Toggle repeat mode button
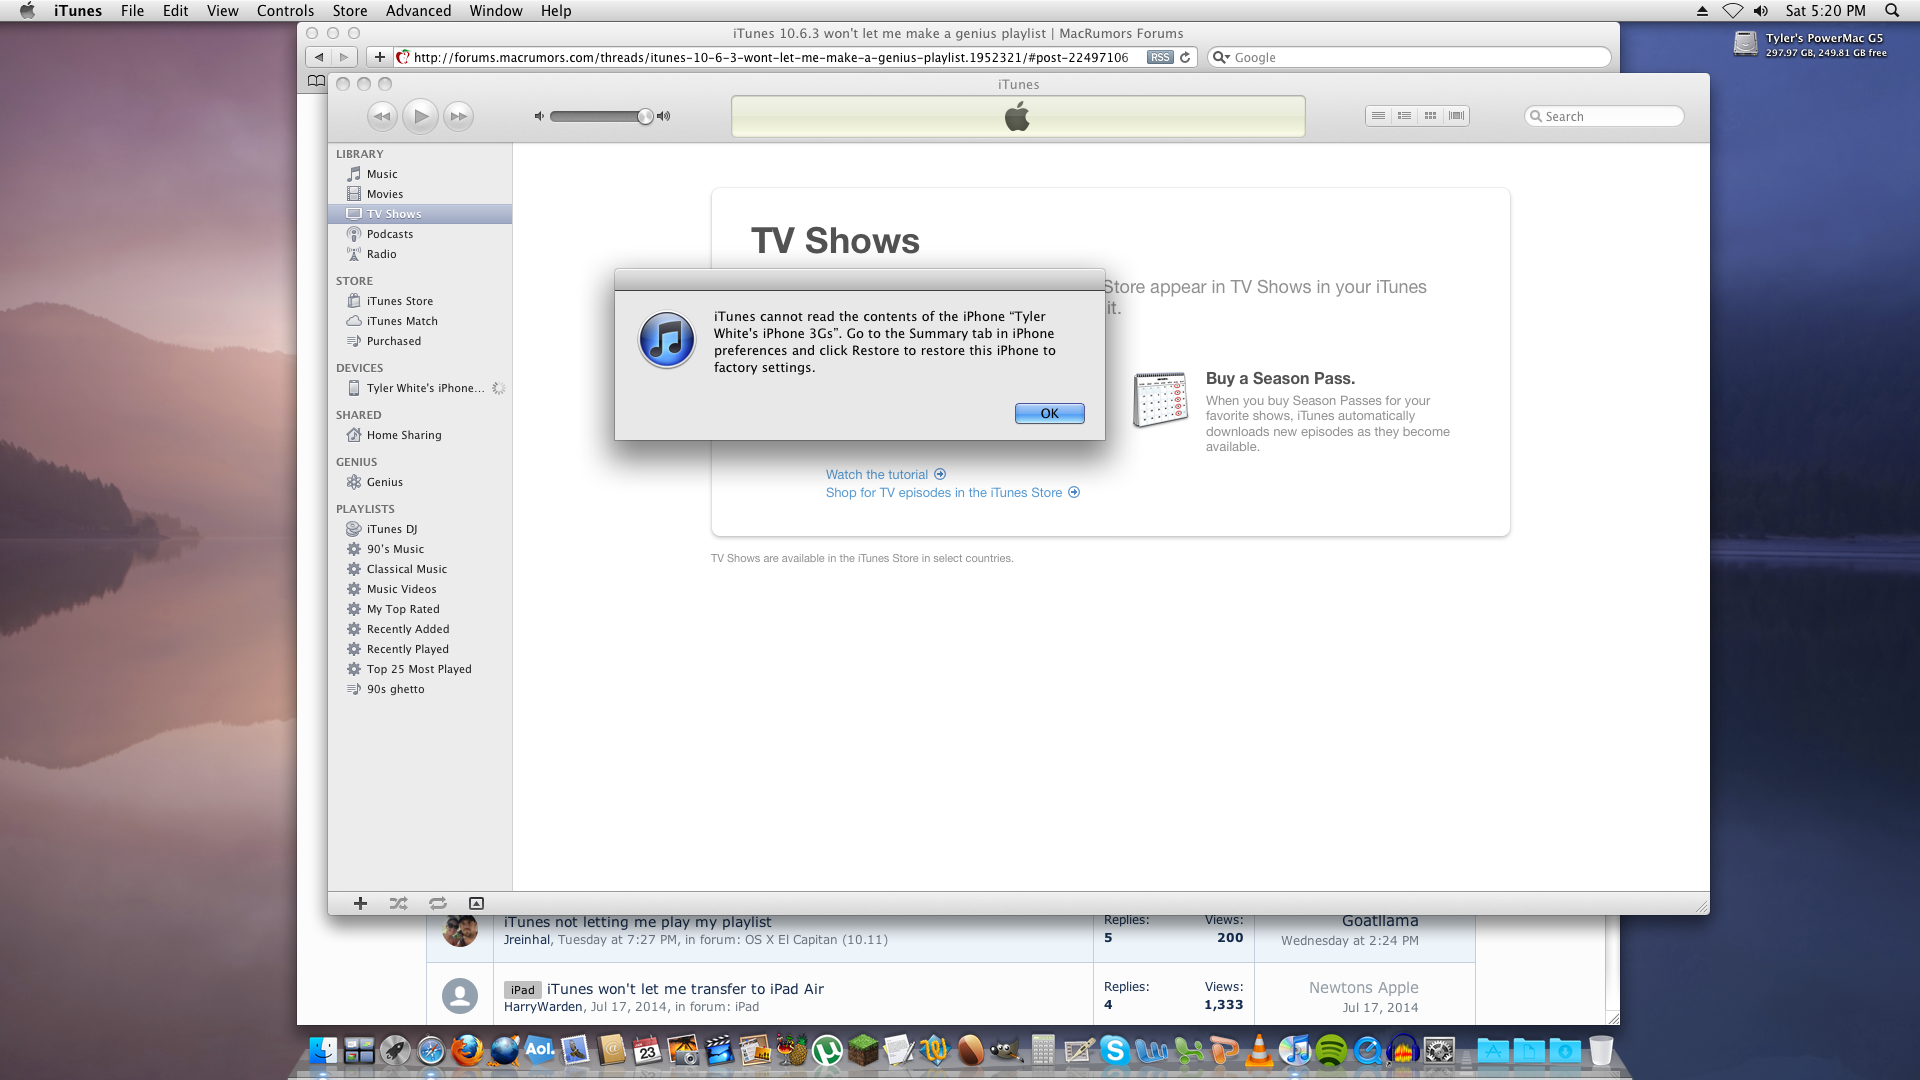This screenshot has width=1920, height=1080. (438, 903)
